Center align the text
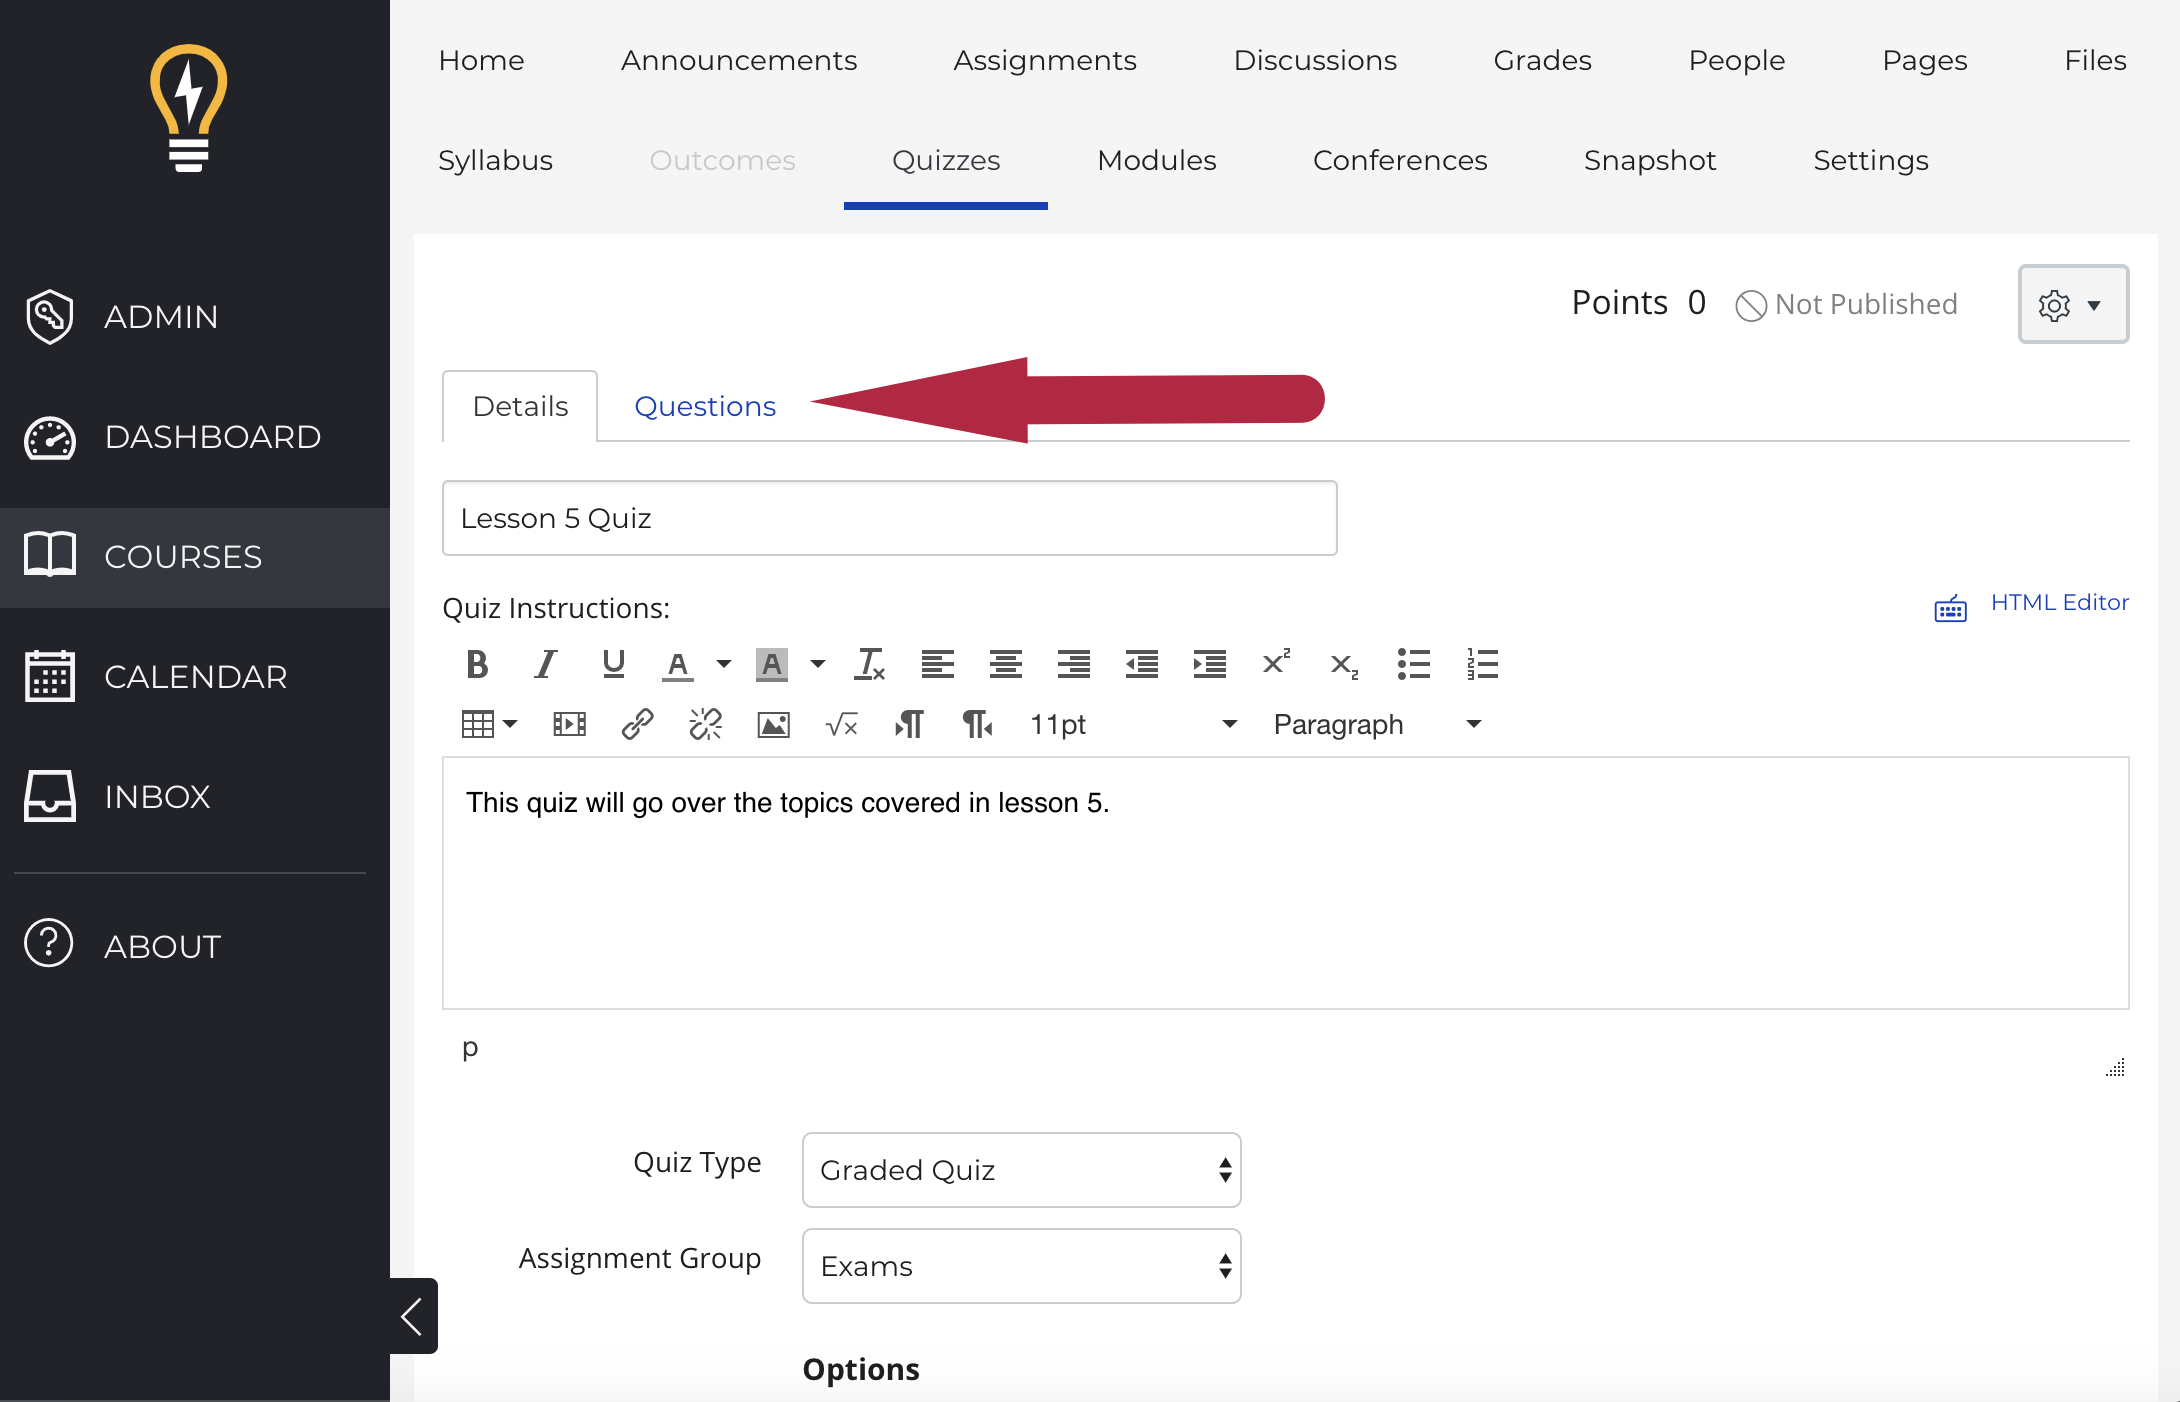2180x1402 pixels. coord(1006,664)
